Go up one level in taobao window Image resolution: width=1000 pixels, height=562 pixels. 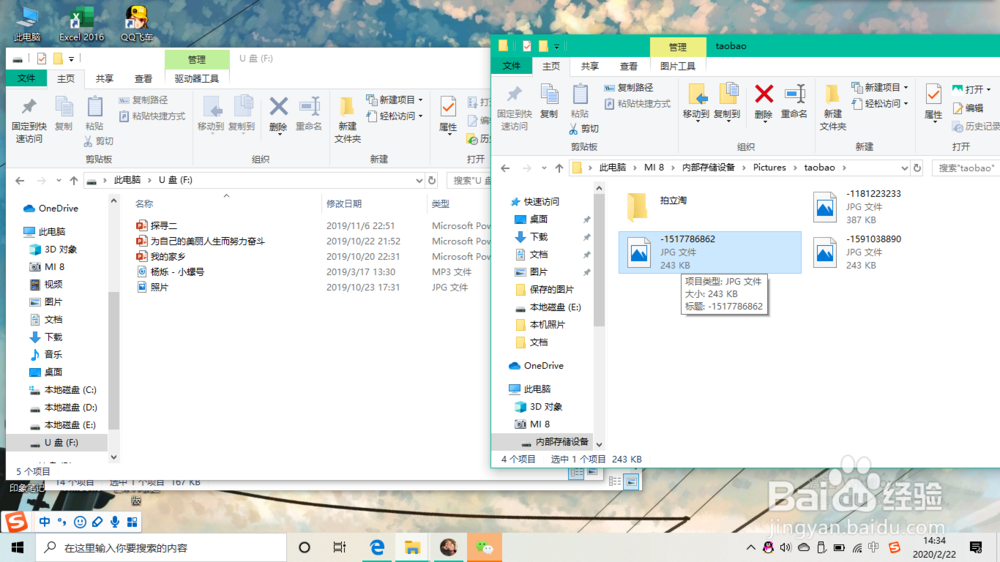559,168
